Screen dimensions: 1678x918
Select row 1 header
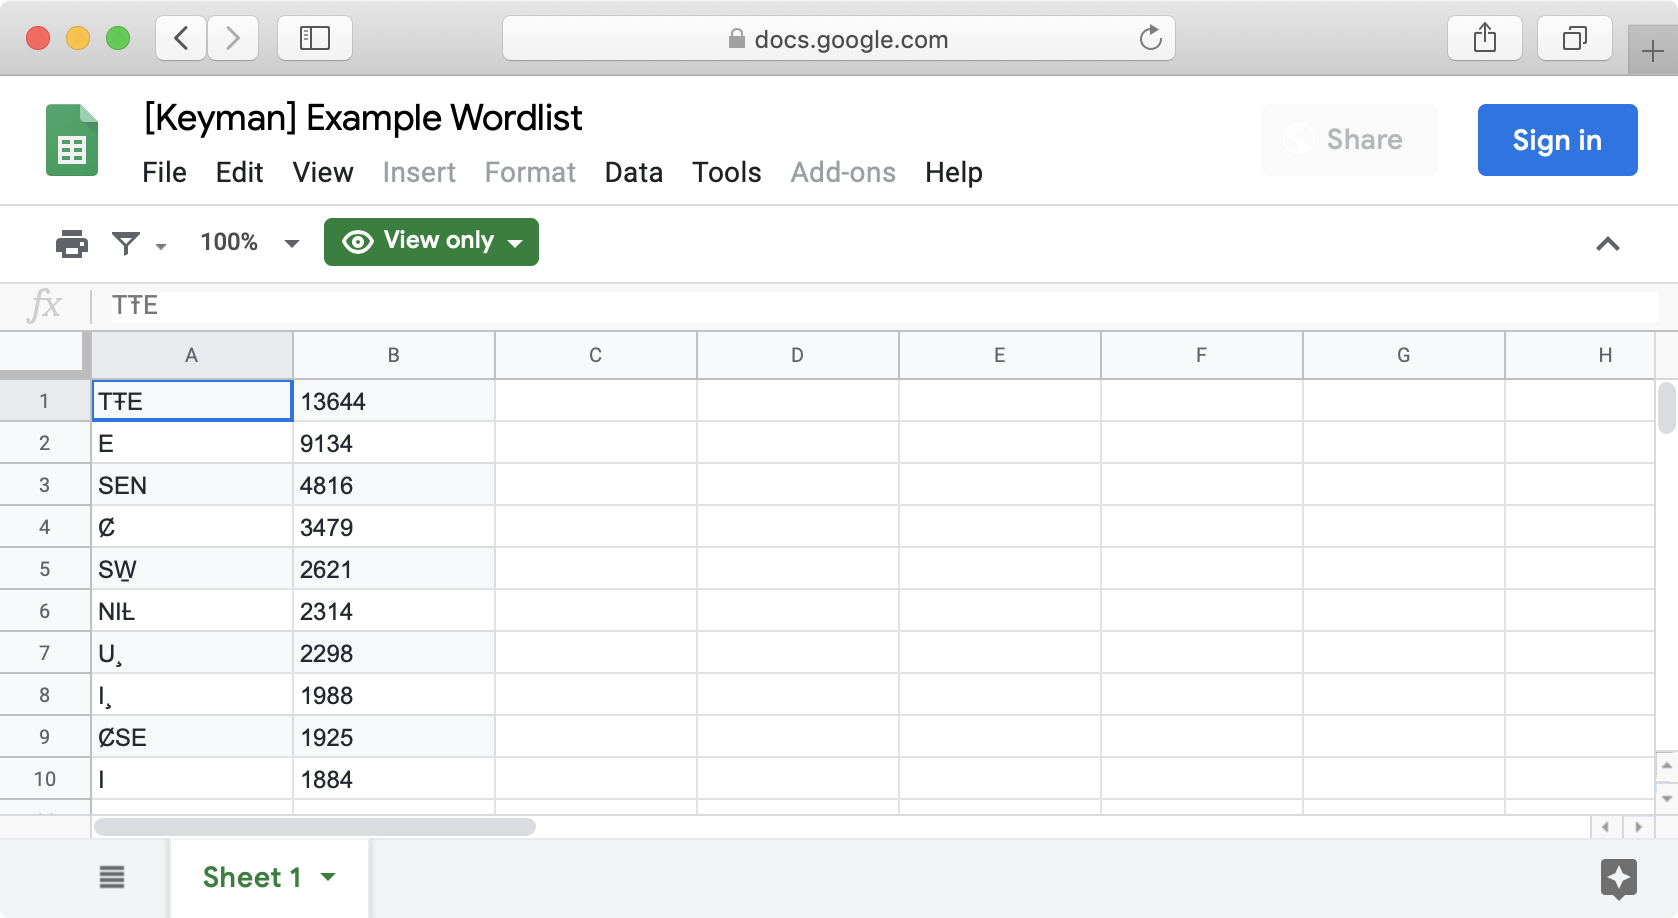click(45, 401)
